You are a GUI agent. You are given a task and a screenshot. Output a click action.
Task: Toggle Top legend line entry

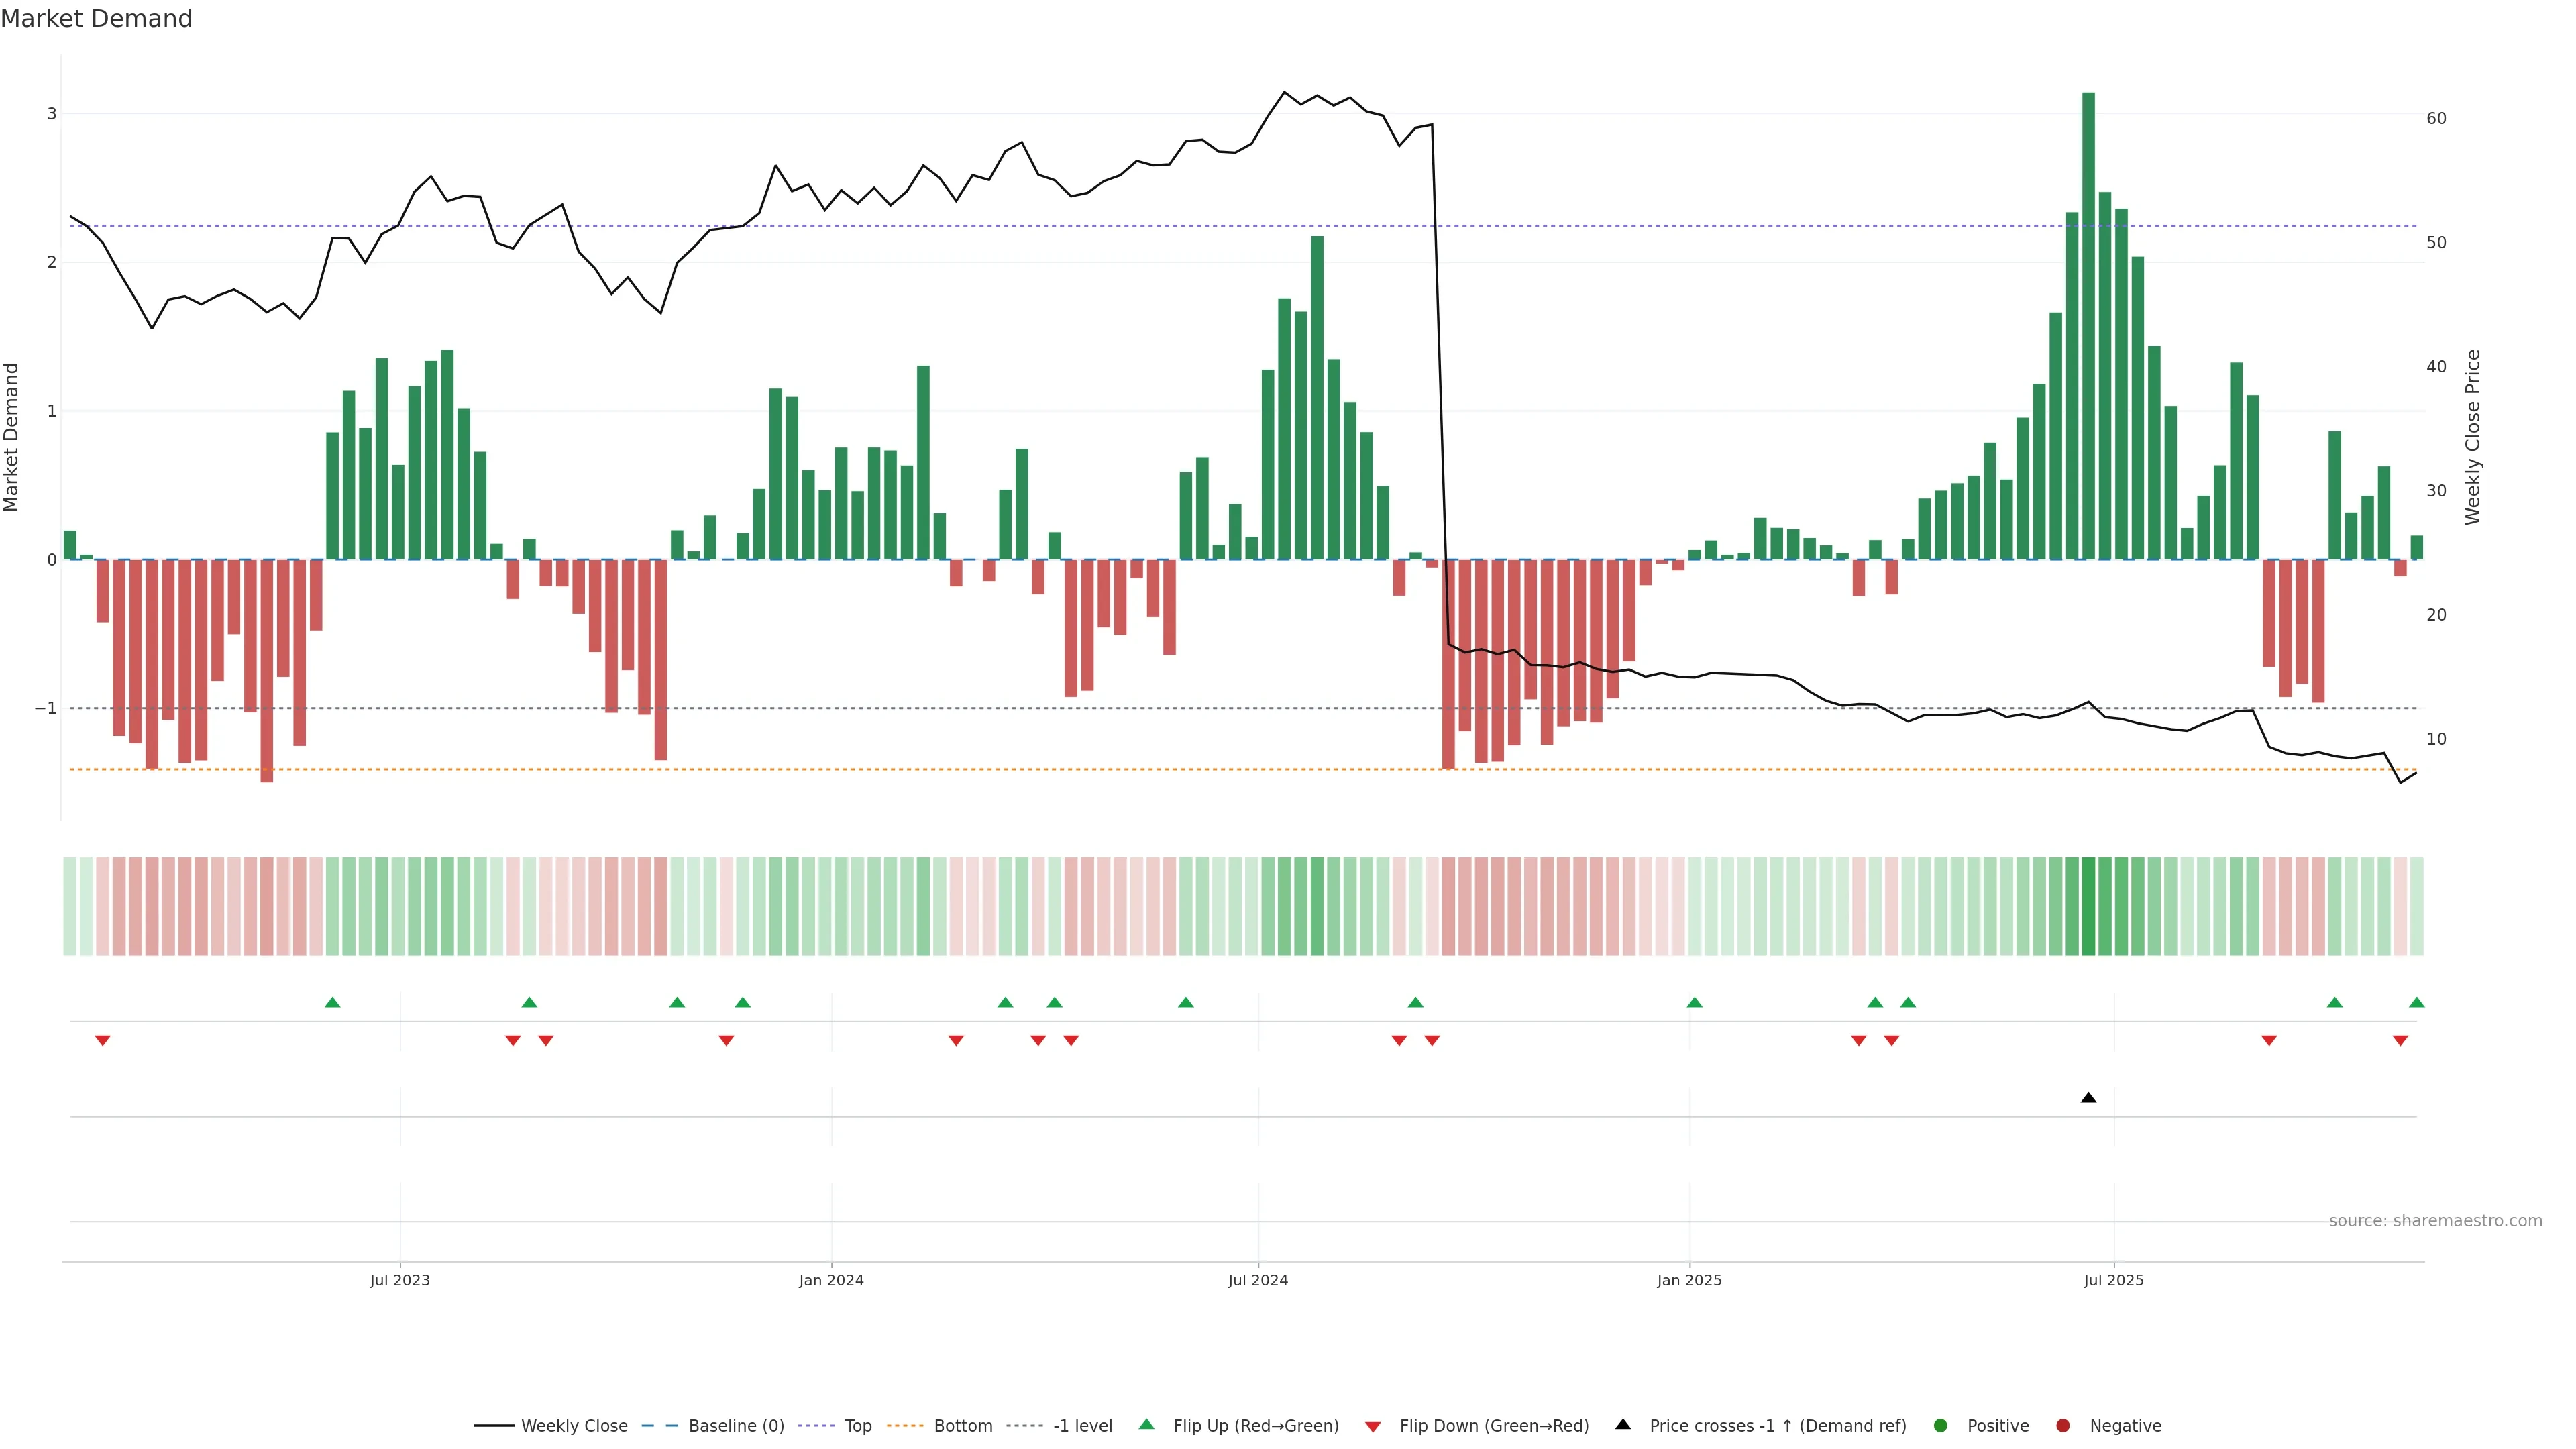(857, 1426)
